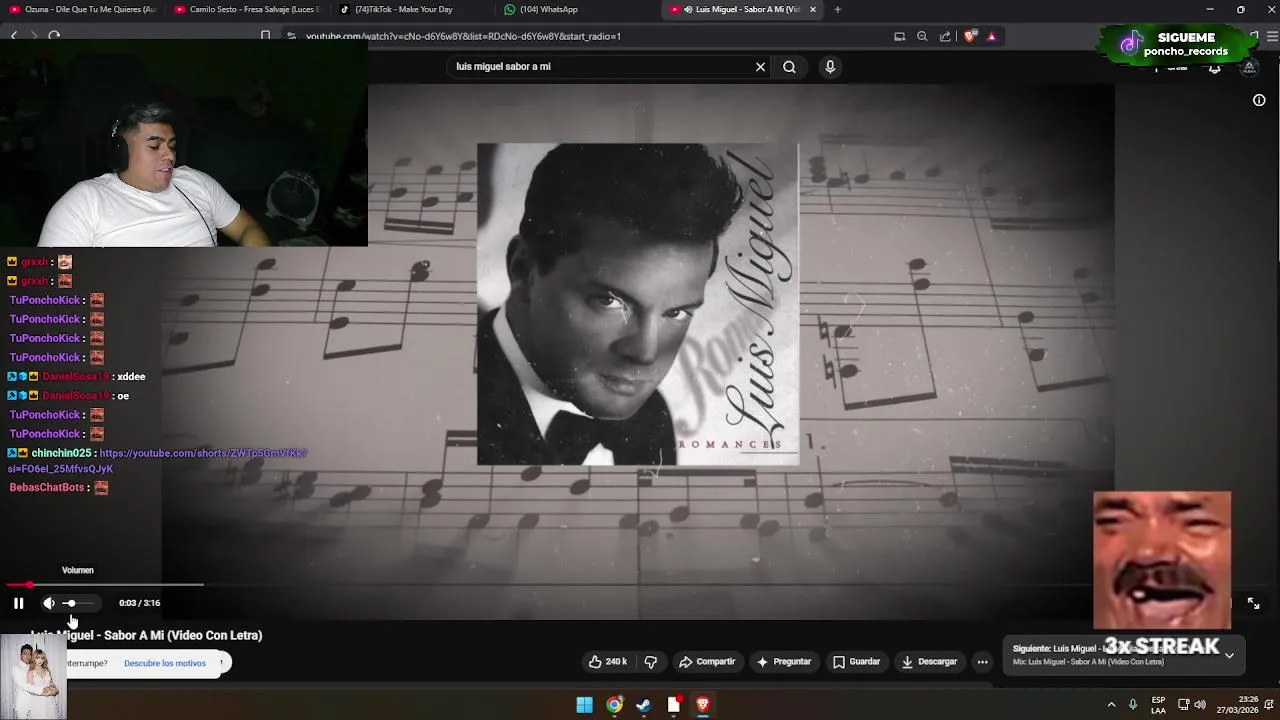Dislike the video with the thumbs-down icon

(651, 662)
